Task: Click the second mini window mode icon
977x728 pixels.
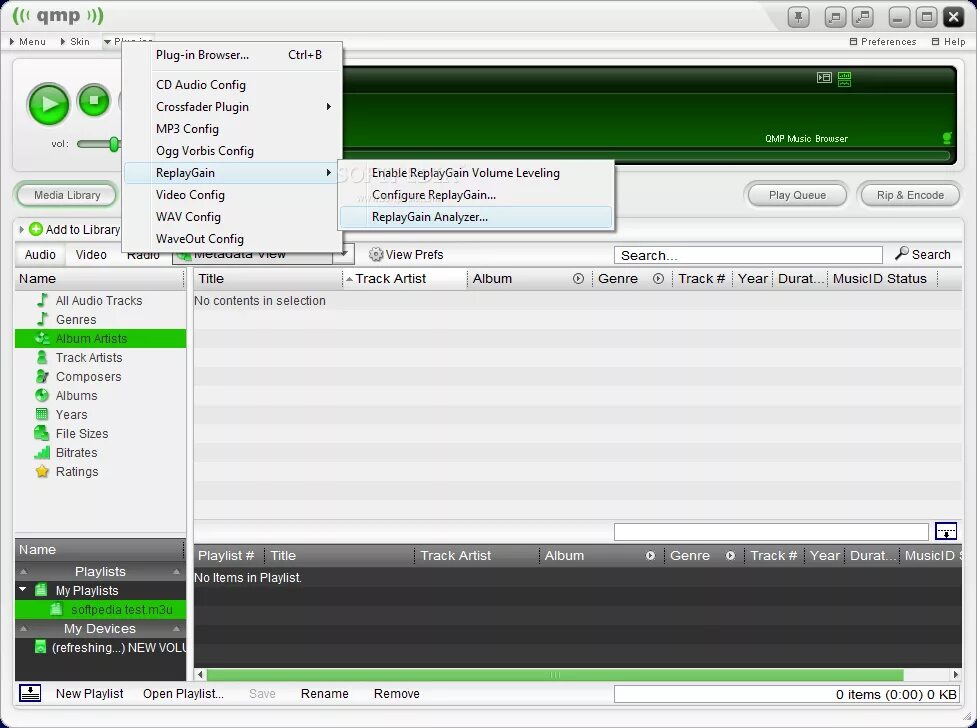Action: [862, 17]
